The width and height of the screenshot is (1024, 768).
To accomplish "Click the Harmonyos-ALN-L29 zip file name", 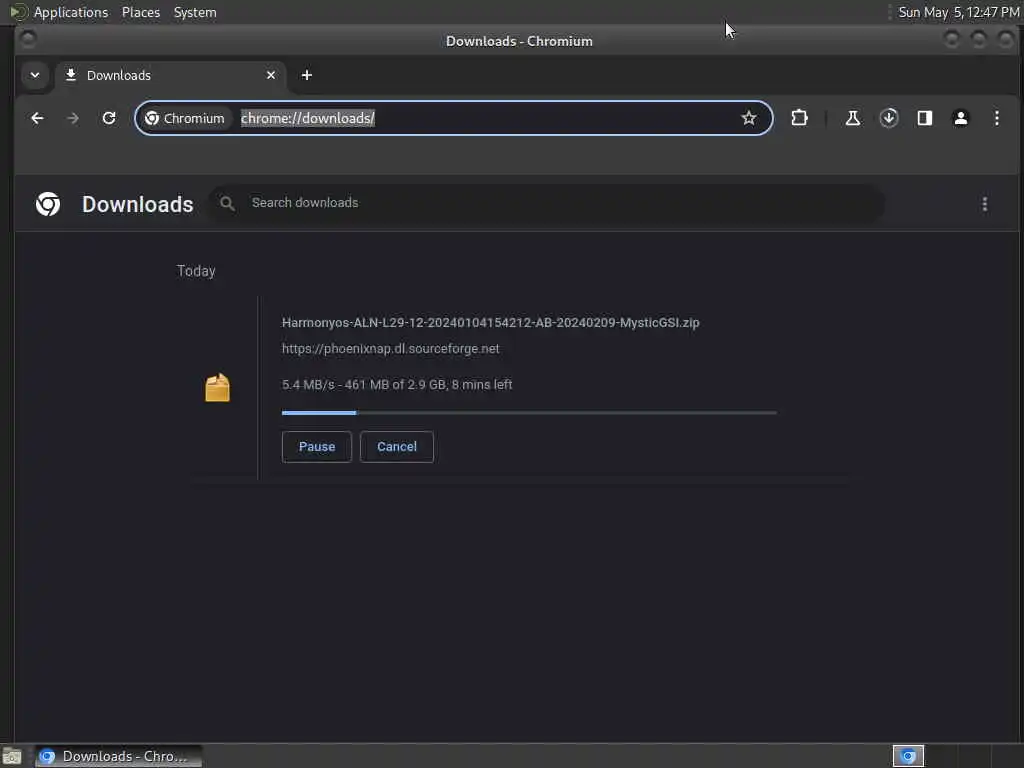I will coord(490,323).
